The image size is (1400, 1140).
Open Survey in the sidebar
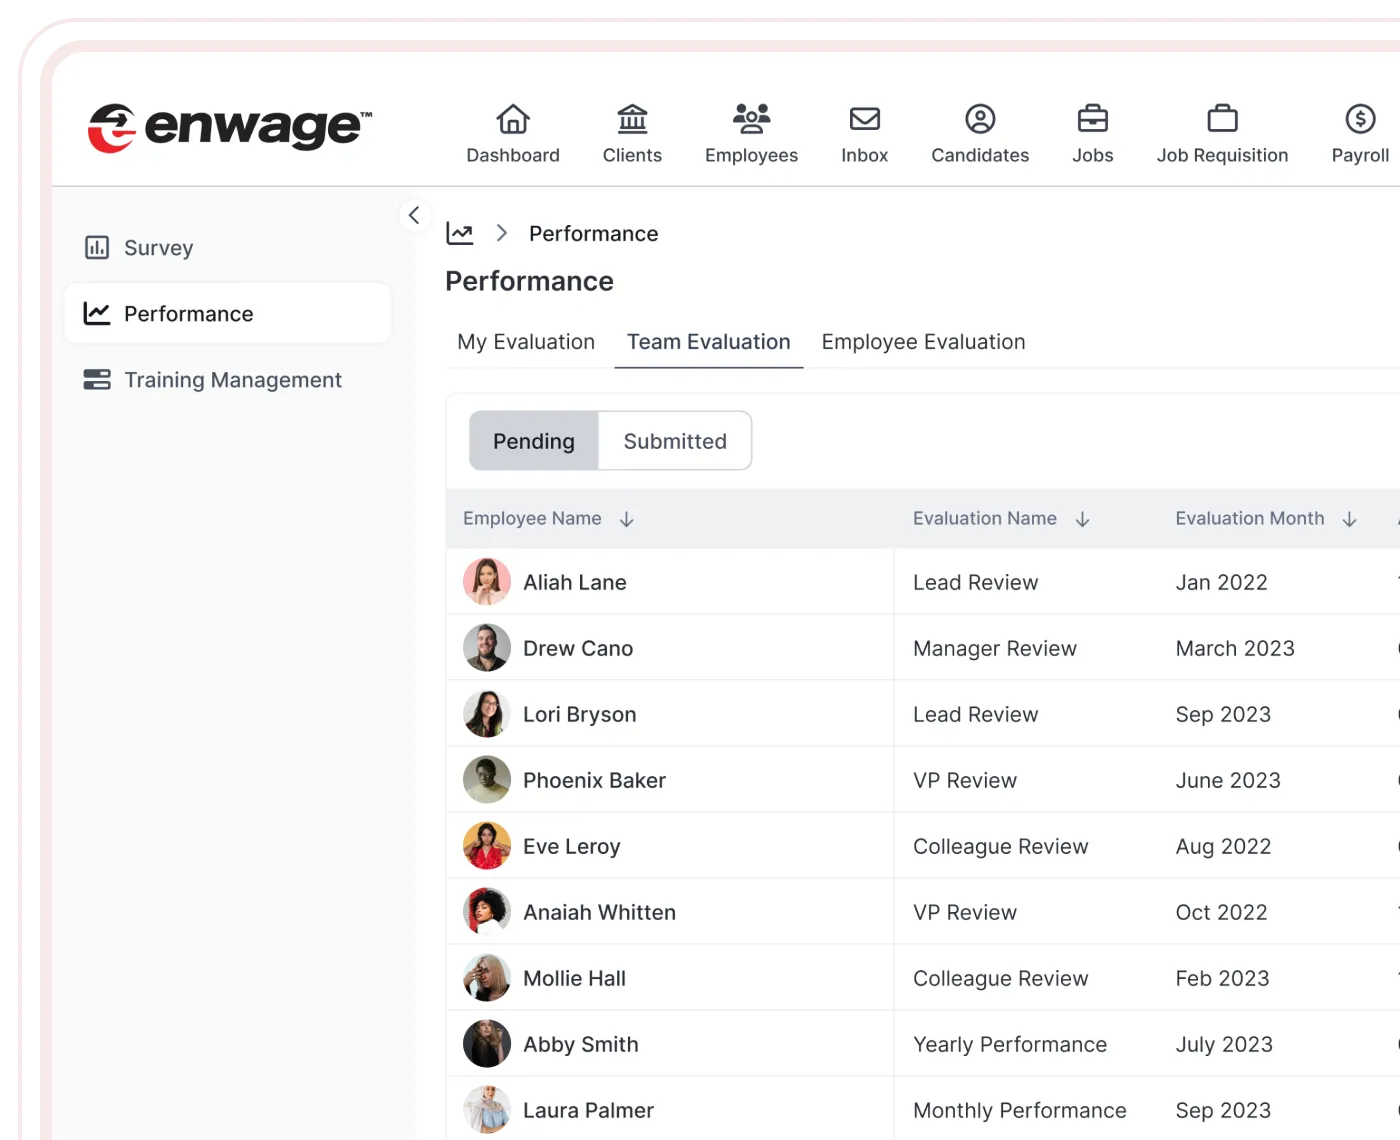(x=158, y=248)
